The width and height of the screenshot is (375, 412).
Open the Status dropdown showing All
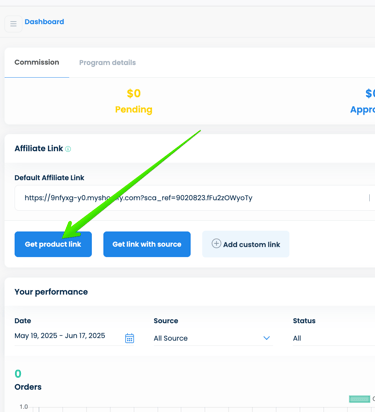(334, 338)
